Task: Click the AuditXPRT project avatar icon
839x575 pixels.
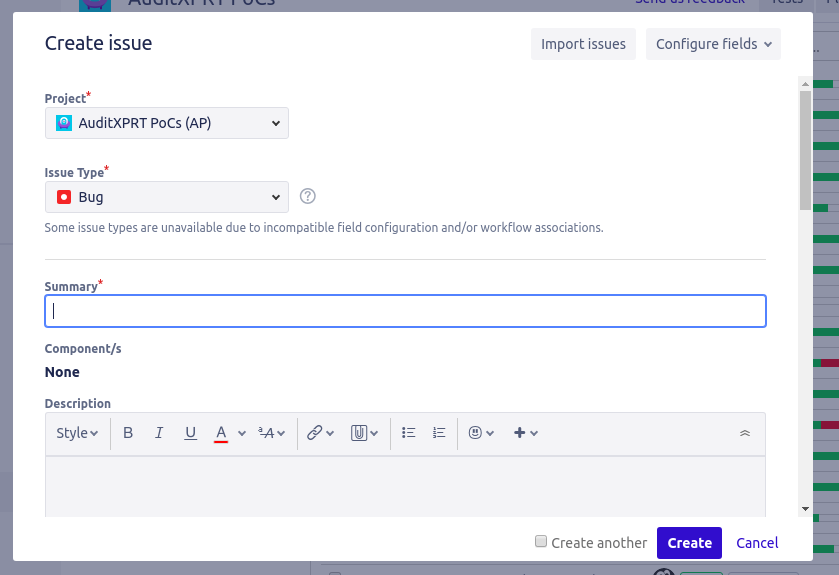Action: click(64, 123)
